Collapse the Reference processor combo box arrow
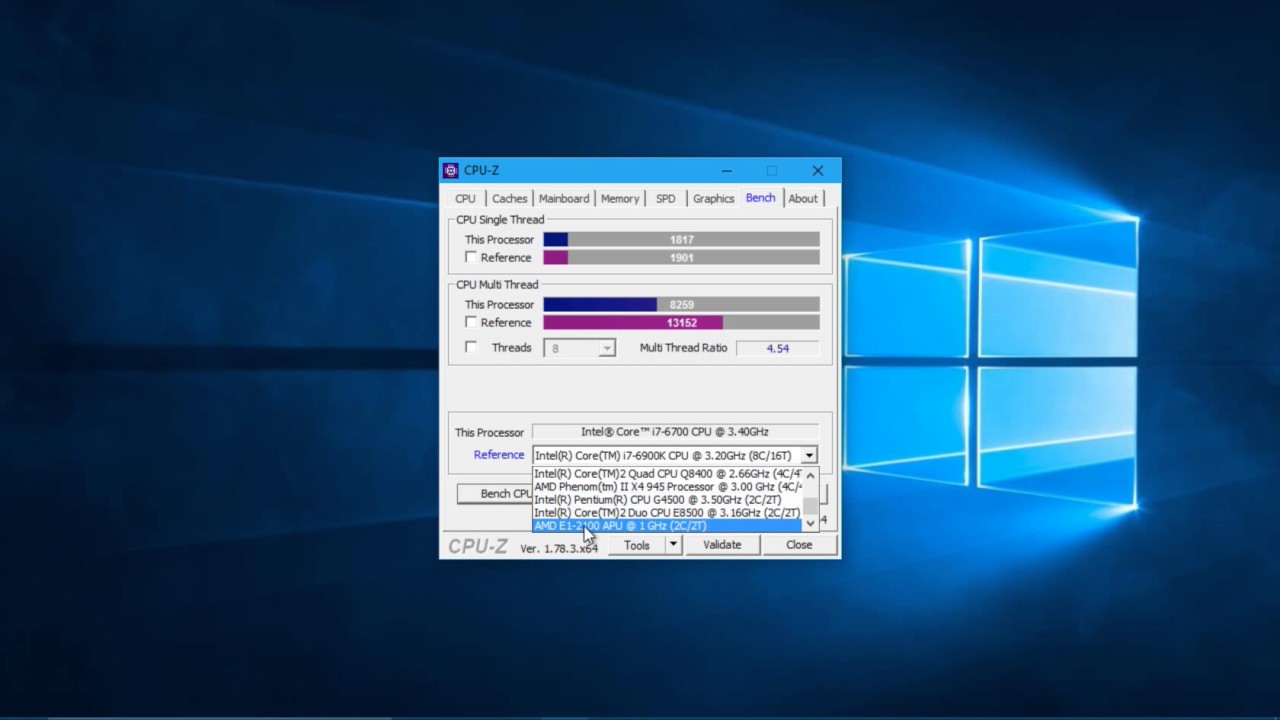 809,456
